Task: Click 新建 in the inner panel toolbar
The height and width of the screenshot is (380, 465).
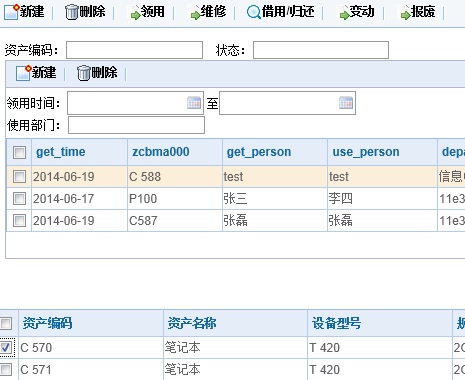Action: pos(36,73)
